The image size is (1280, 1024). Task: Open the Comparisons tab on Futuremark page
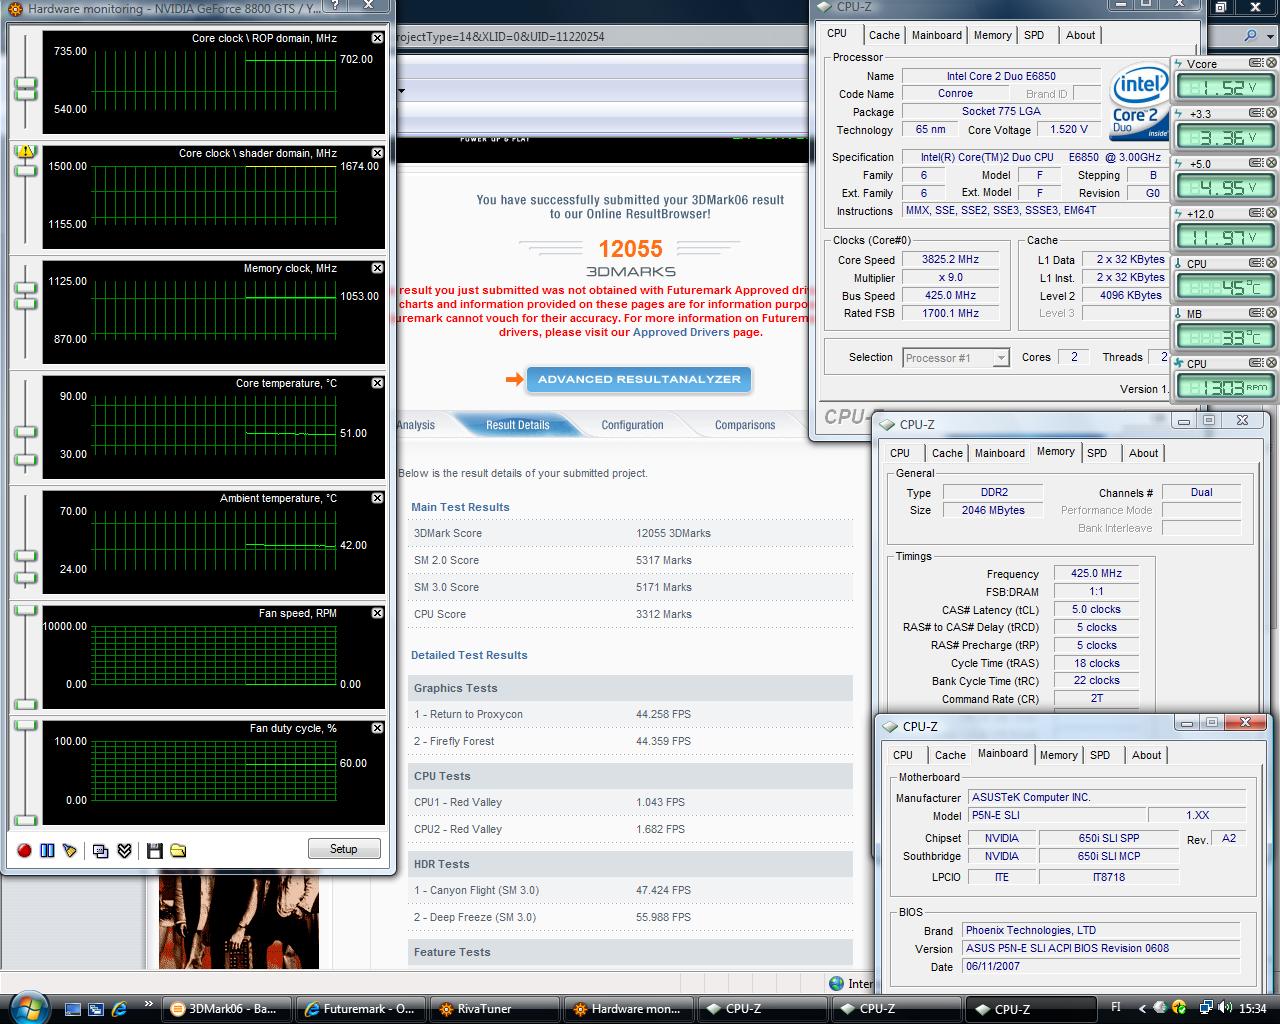(745, 425)
